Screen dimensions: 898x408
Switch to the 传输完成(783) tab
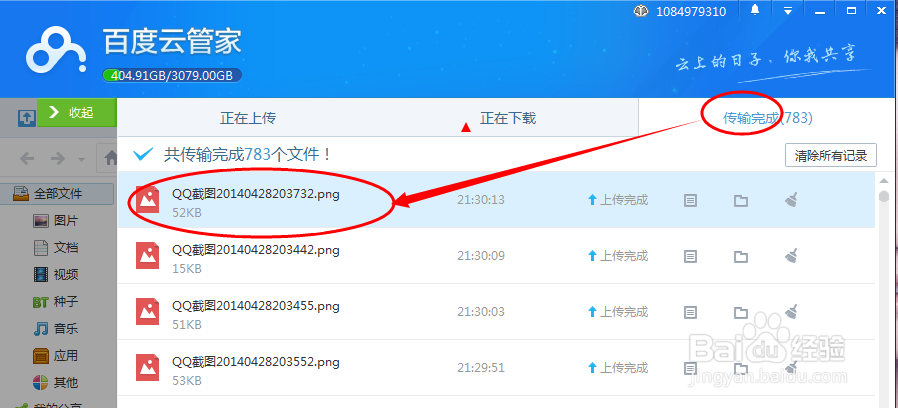tap(767, 118)
